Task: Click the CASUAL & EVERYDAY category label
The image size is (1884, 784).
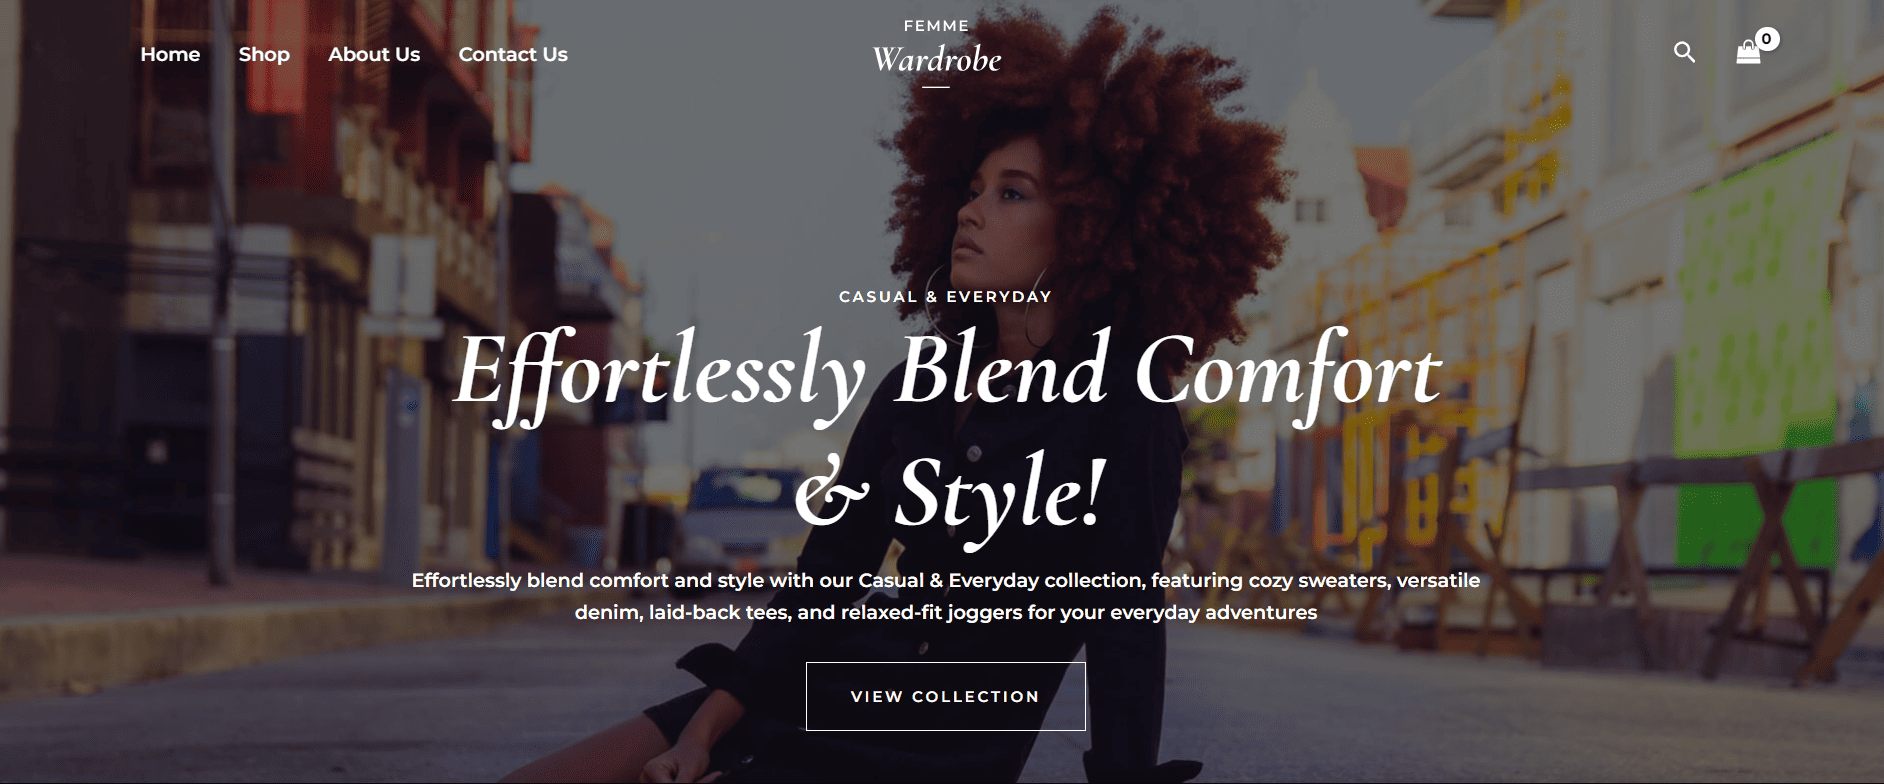Action: (945, 297)
